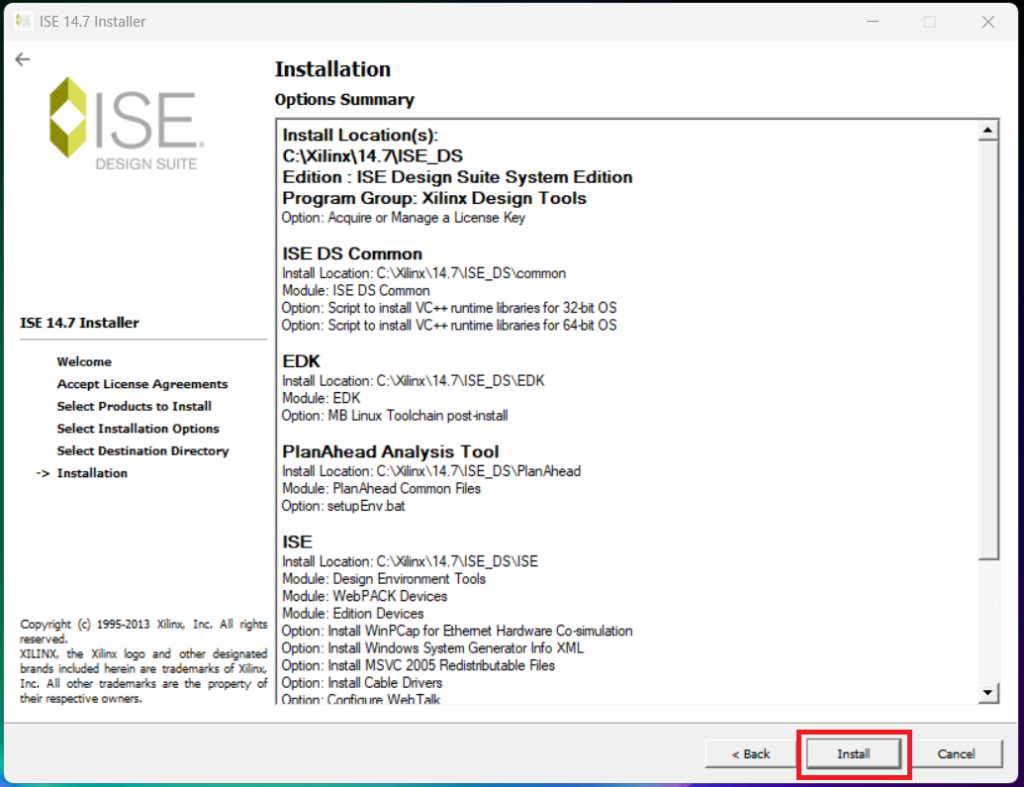Click the VC++ runtime libraries 64-bit OS option
This screenshot has width=1024, height=787.
point(449,325)
